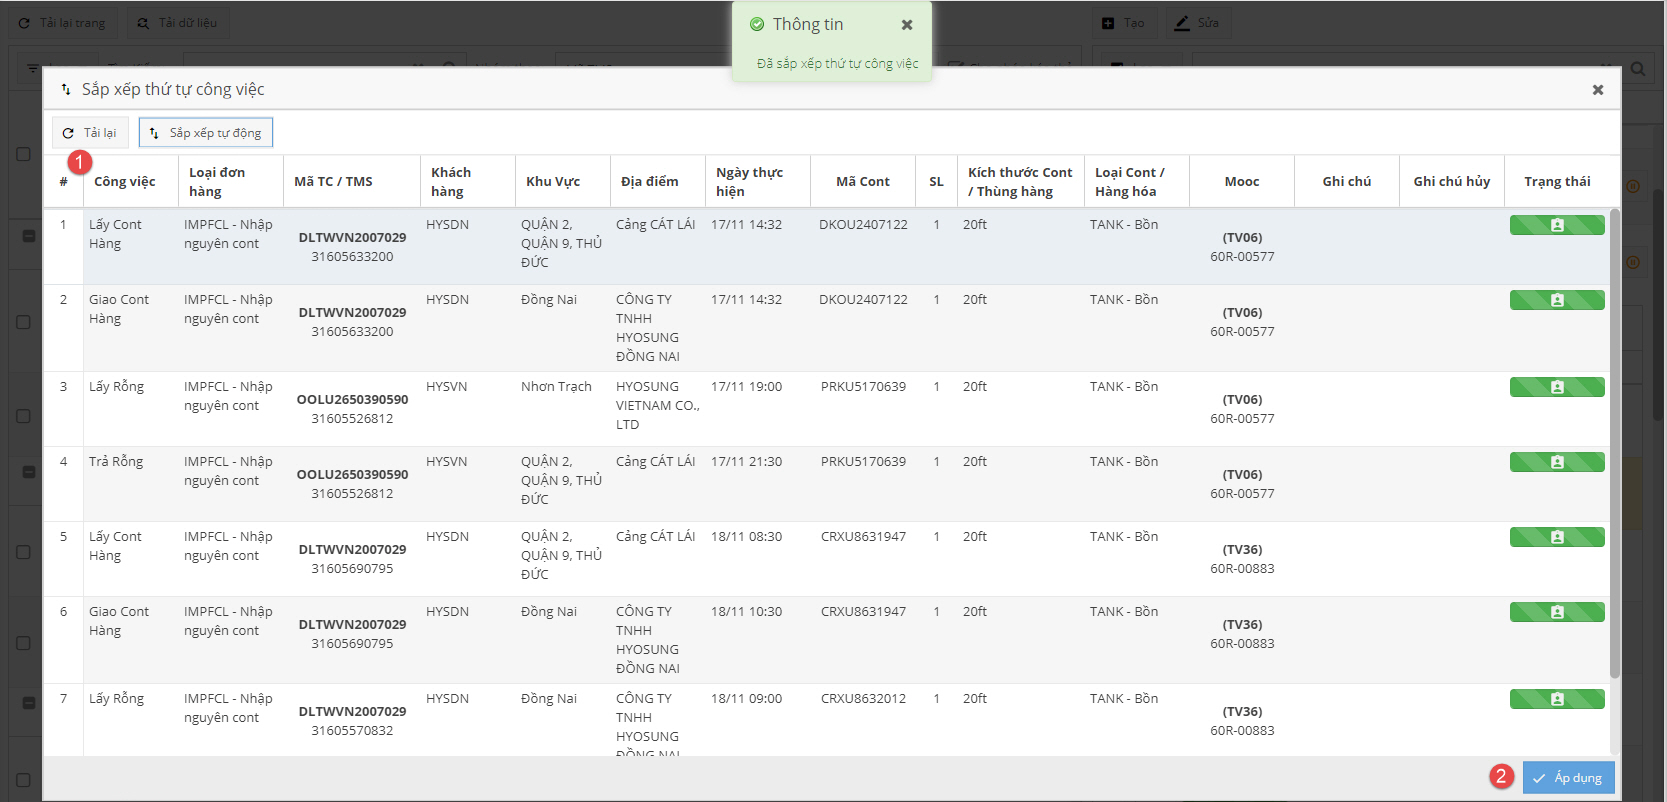Viewport: 1667px width, 802px height.
Task: Click status badge on row 3 Lấy Rỗng
Action: (1556, 388)
